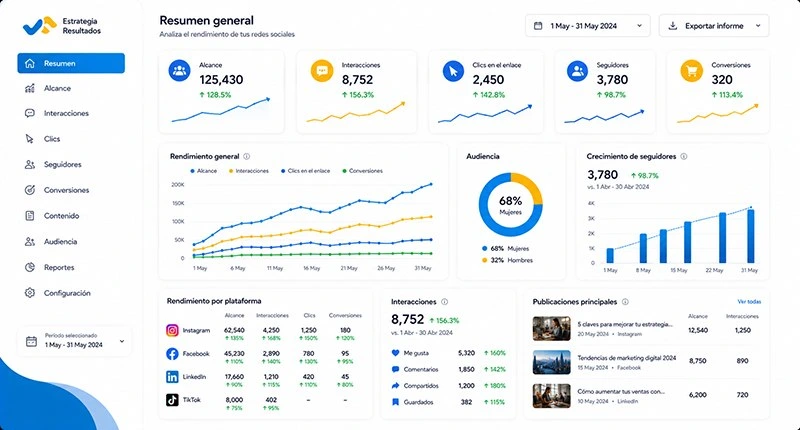Toggle the Alcance series in chart legend
Image resolution: width=800 pixels, height=430 pixels.
[x=204, y=171]
